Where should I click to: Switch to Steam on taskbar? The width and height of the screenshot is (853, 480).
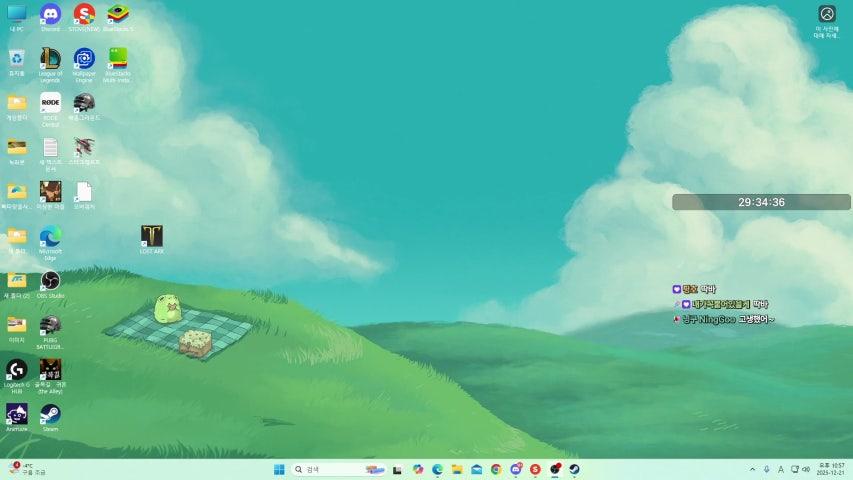point(574,469)
